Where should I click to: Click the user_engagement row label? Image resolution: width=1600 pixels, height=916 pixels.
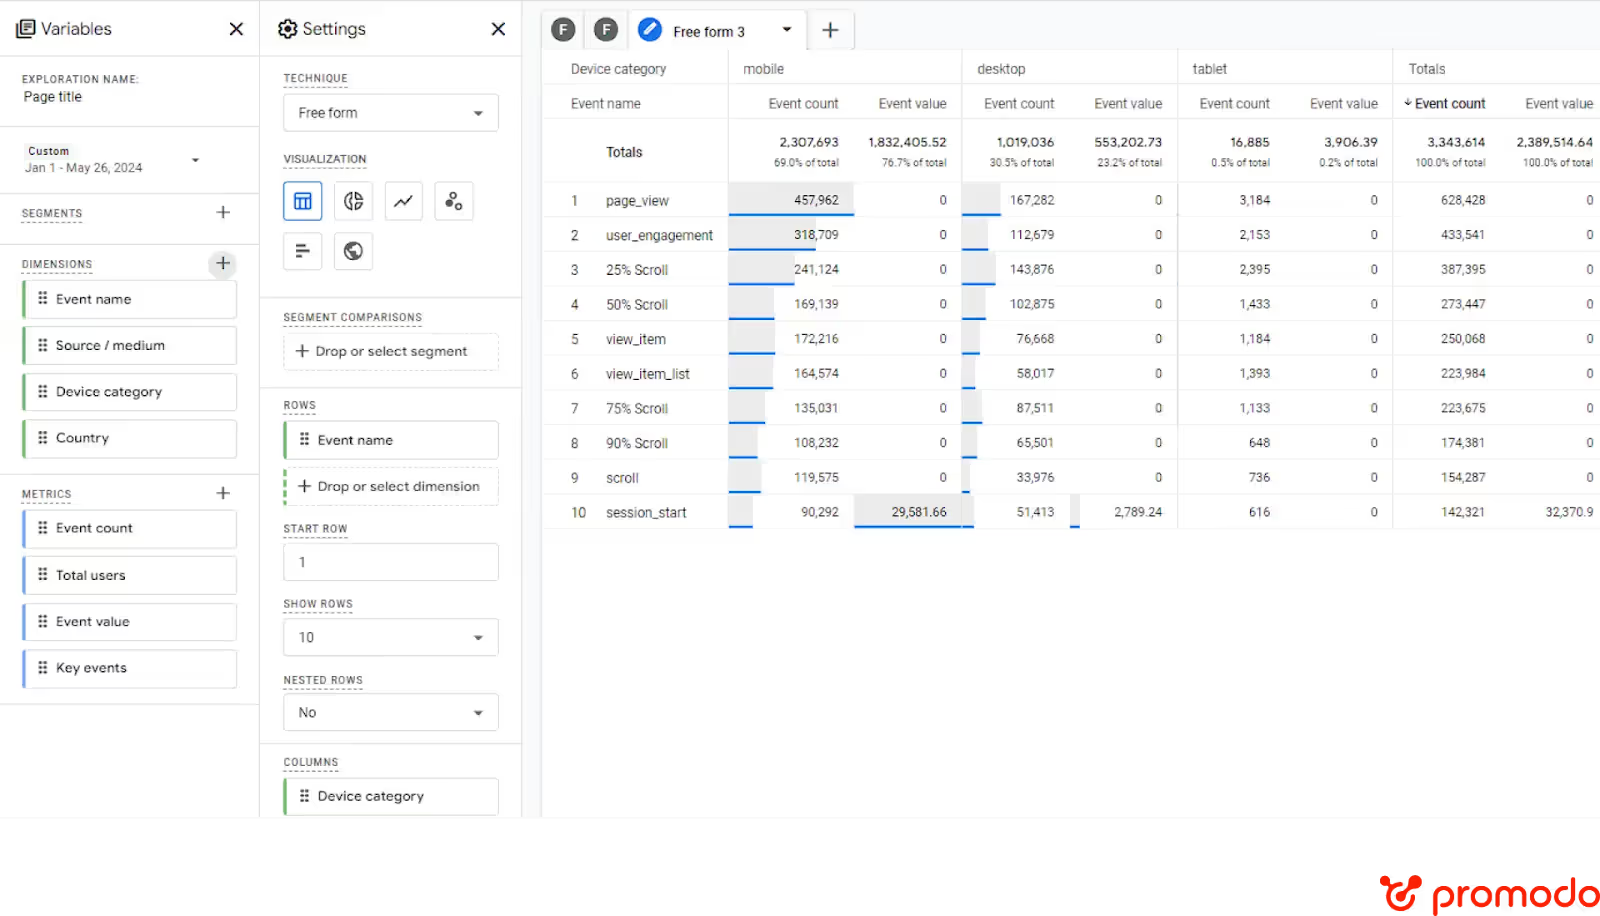click(659, 235)
